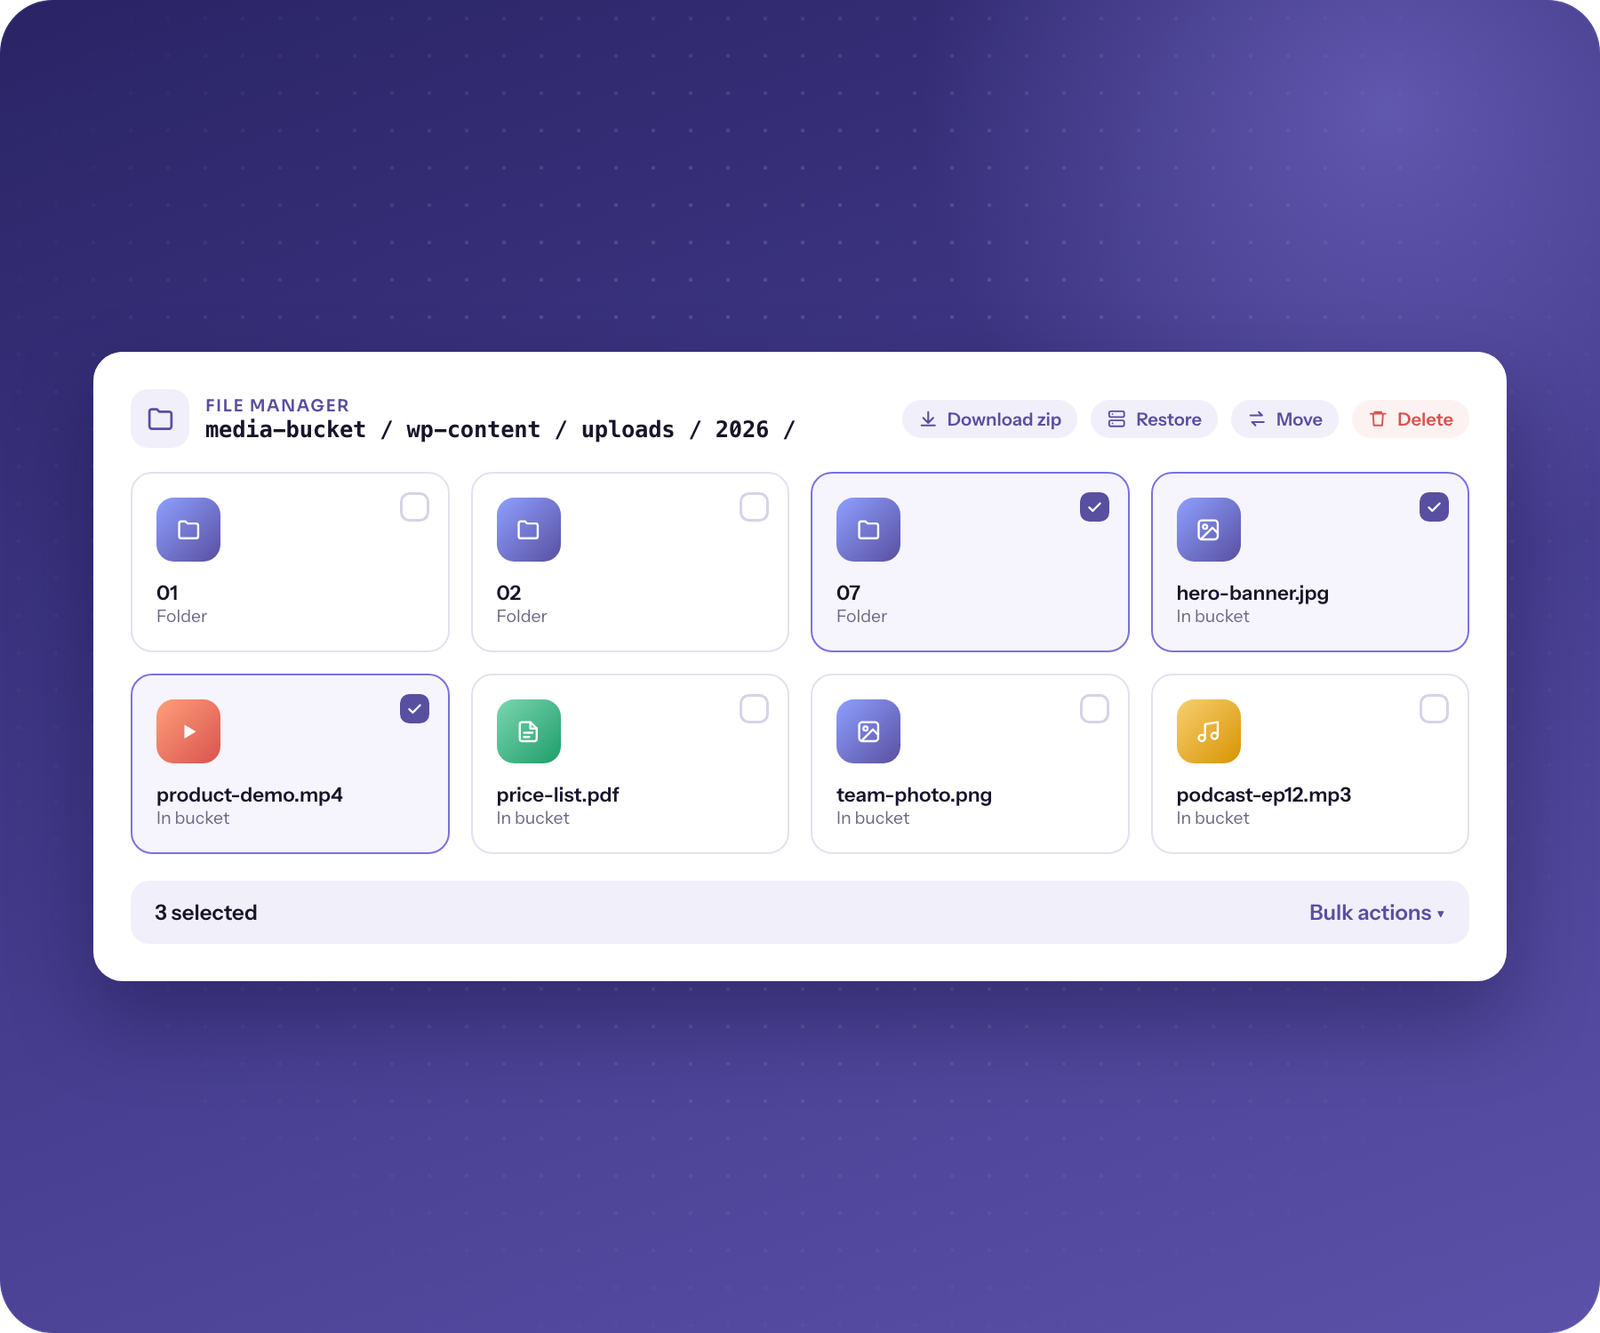
Task: Open the Bulk actions dropdown
Action: point(1376,912)
